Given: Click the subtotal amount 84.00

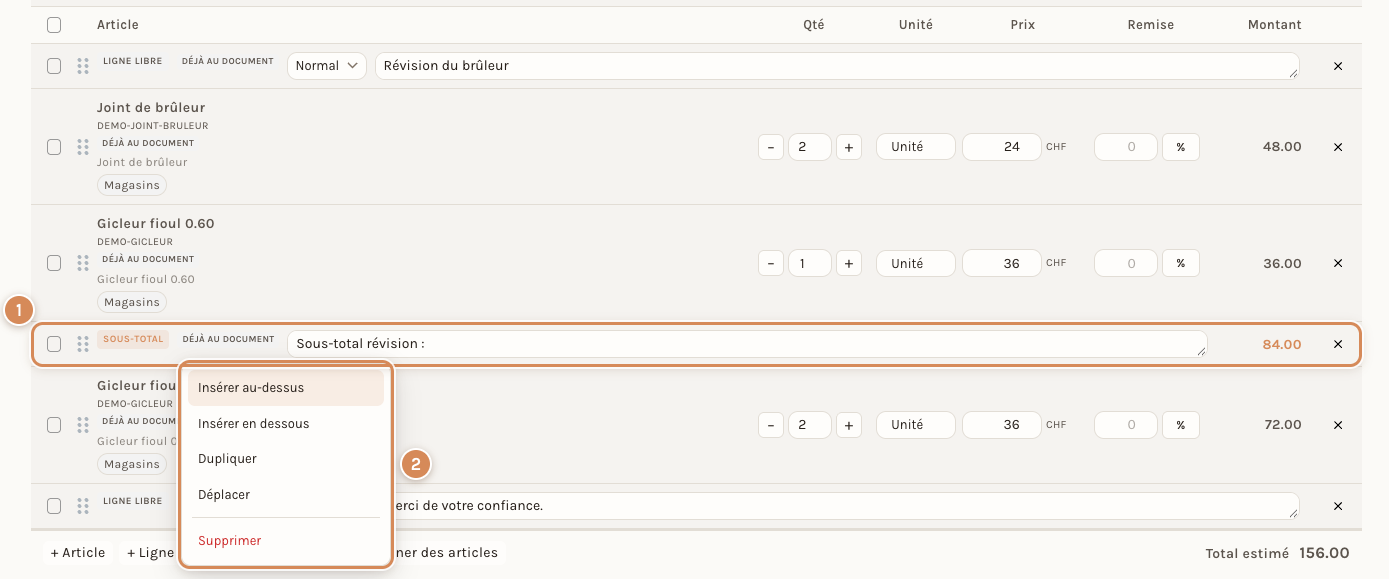Looking at the screenshot, I should point(1282,344).
